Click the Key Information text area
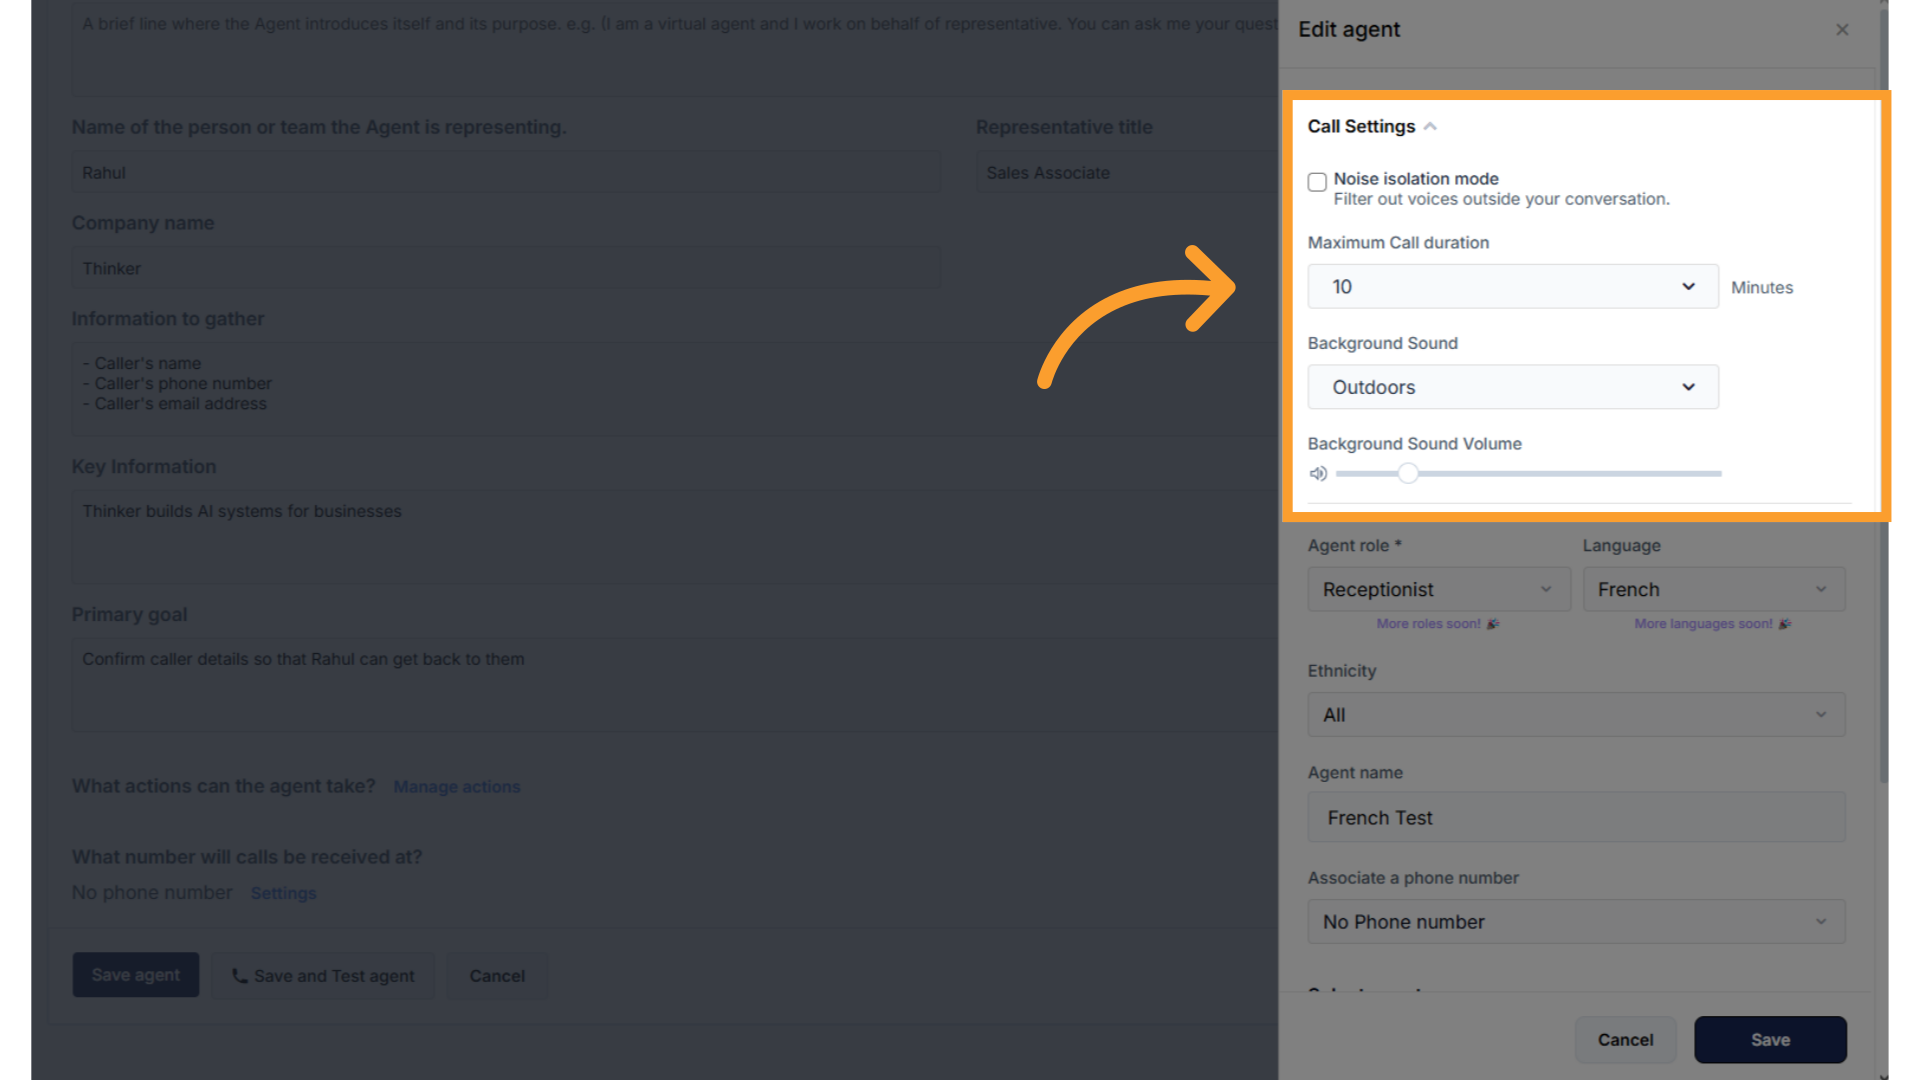1920x1080 pixels. pyautogui.click(x=674, y=536)
